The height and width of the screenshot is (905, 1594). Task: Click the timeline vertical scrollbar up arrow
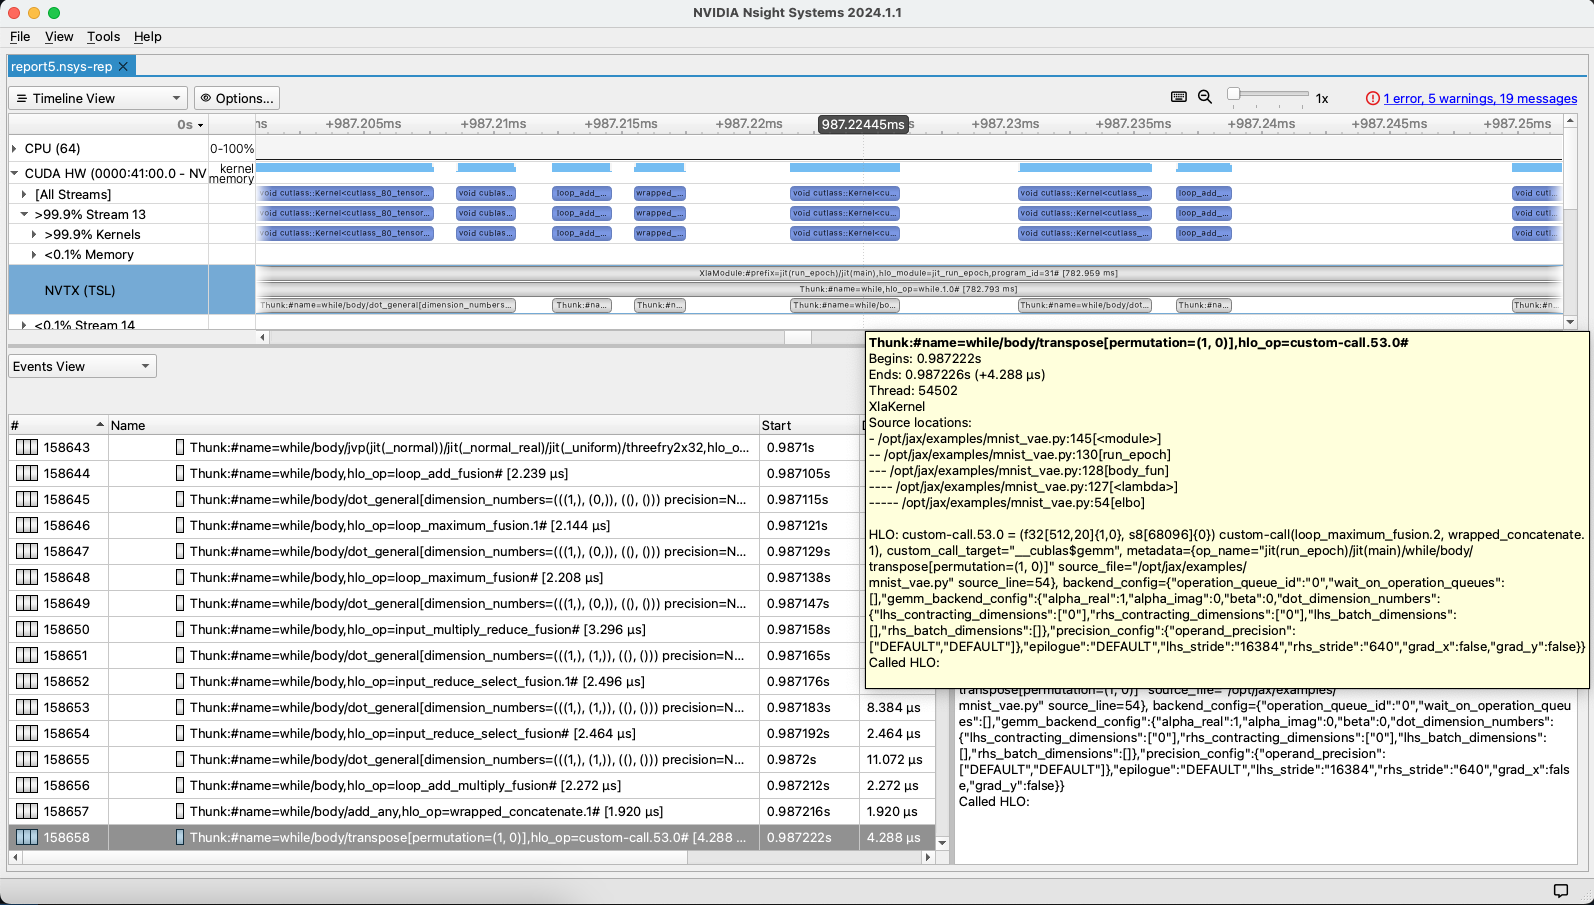point(1570,121)
